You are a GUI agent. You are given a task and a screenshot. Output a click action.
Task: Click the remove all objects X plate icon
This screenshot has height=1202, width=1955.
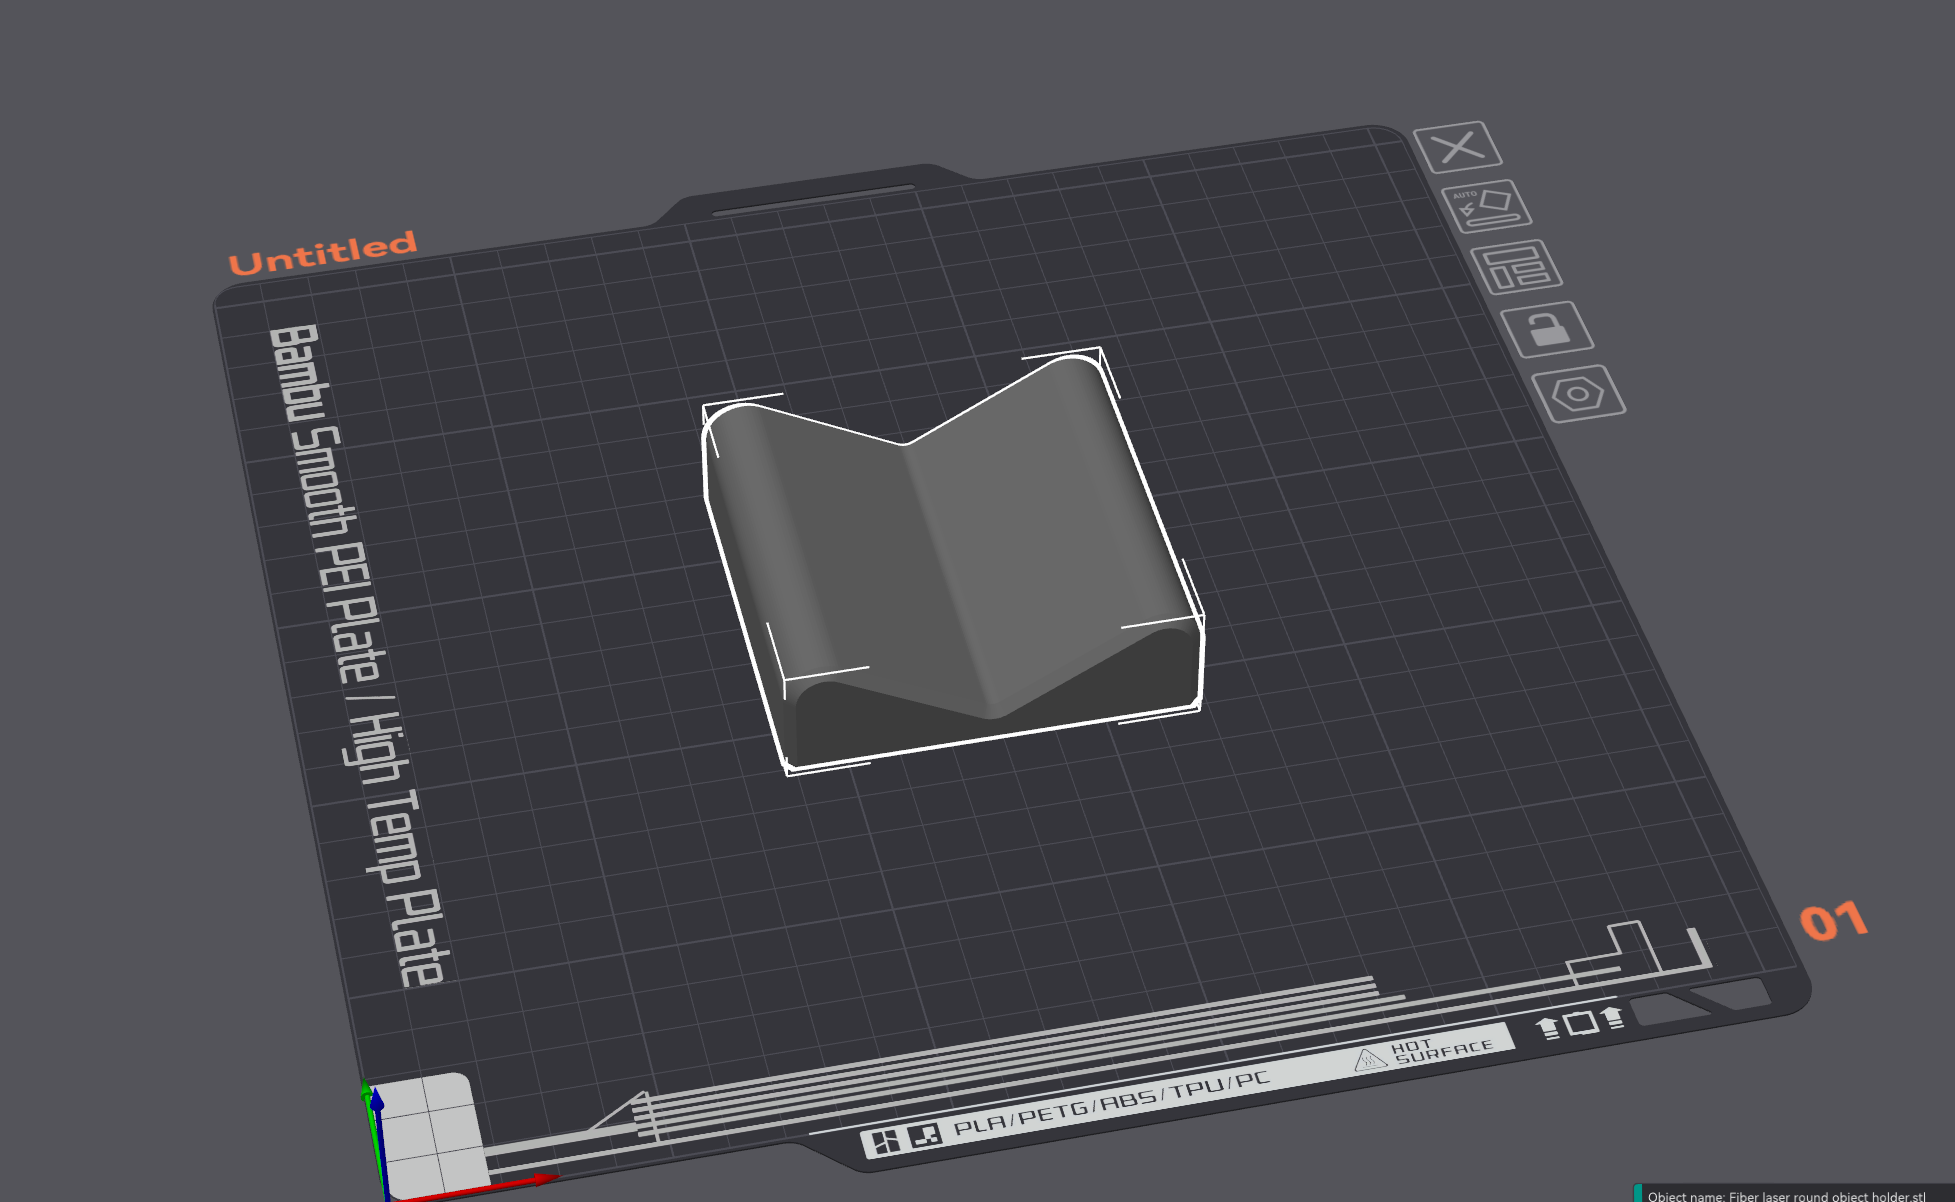click(1457, 148)
